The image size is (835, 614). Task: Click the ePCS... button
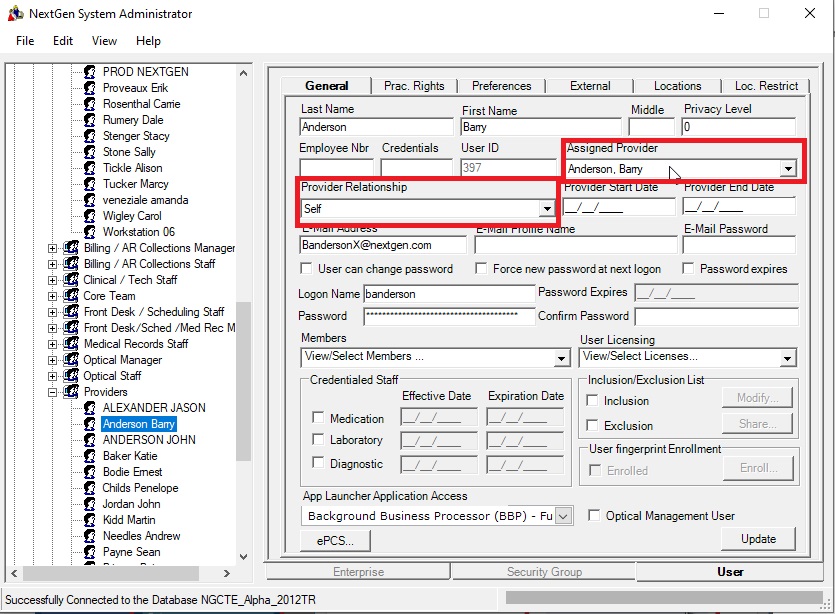[335, 541]
